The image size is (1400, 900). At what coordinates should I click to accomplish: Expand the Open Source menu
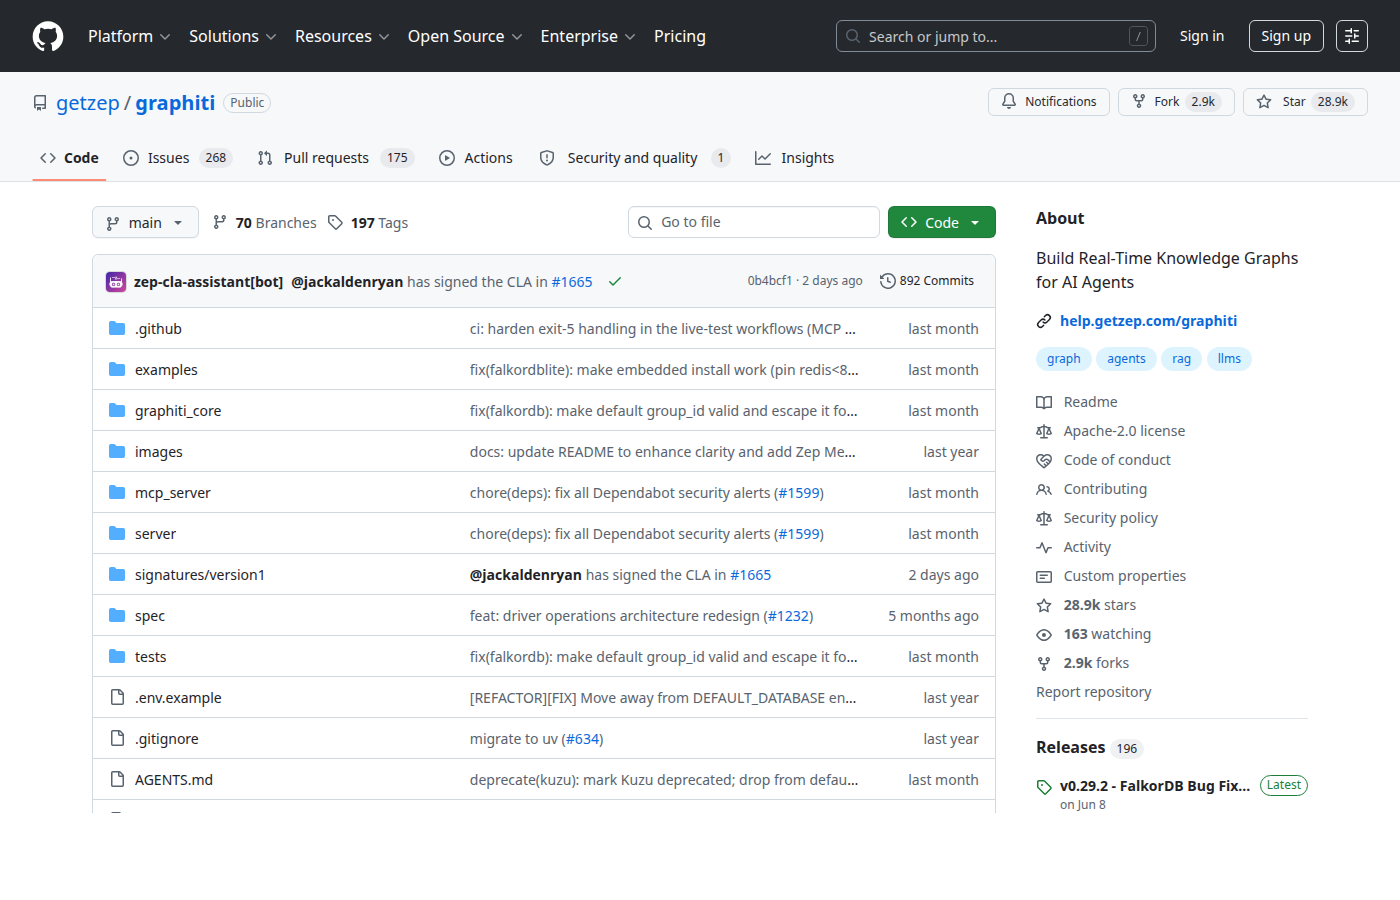[x=465, y=36]
